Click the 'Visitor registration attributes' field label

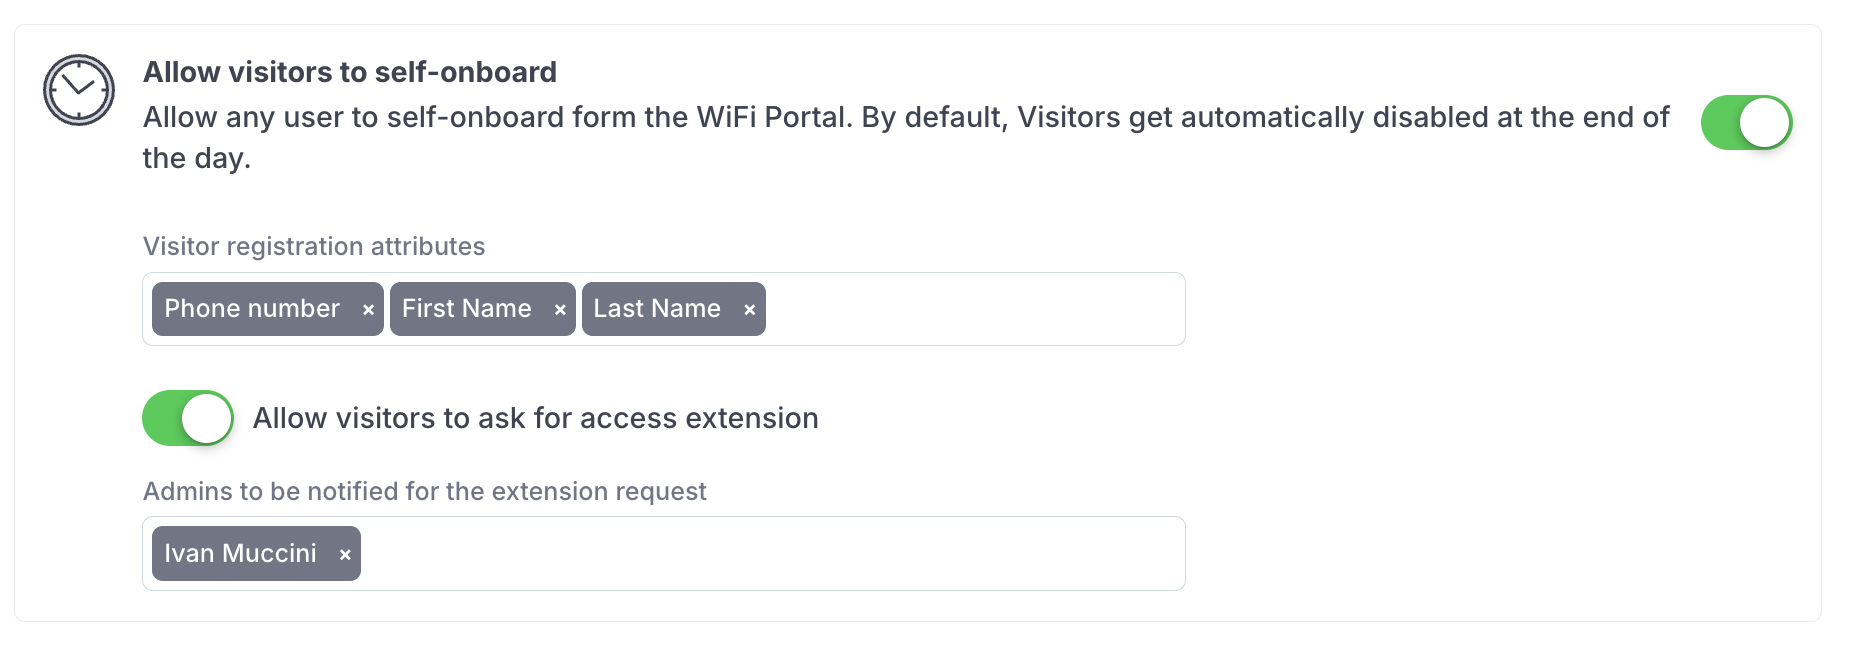(x=314, y=246)
